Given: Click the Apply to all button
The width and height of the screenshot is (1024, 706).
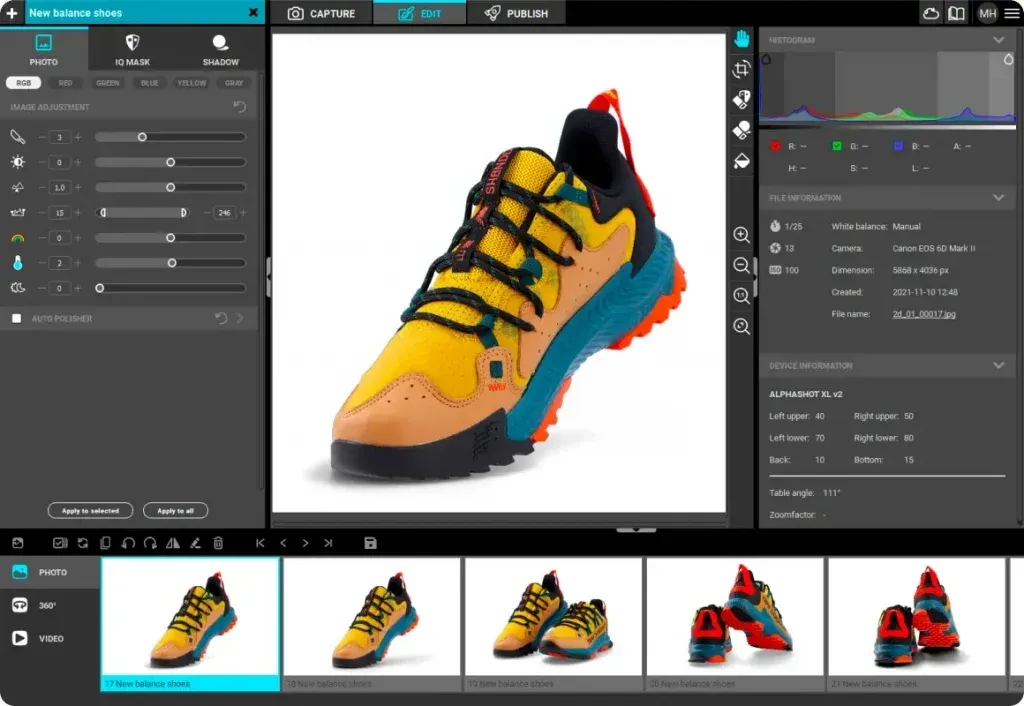Looking at the screenshot, I should click(x=175, y=511).
